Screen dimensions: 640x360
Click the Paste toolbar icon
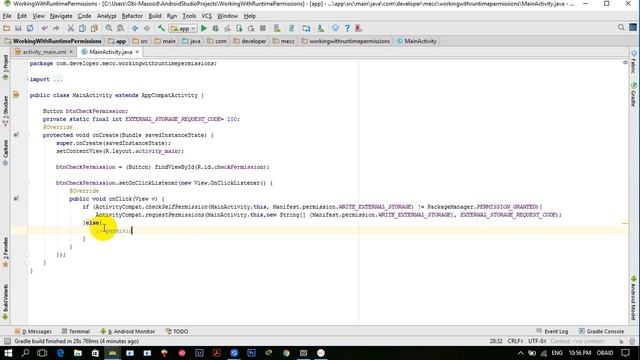(x=94, y=28)
